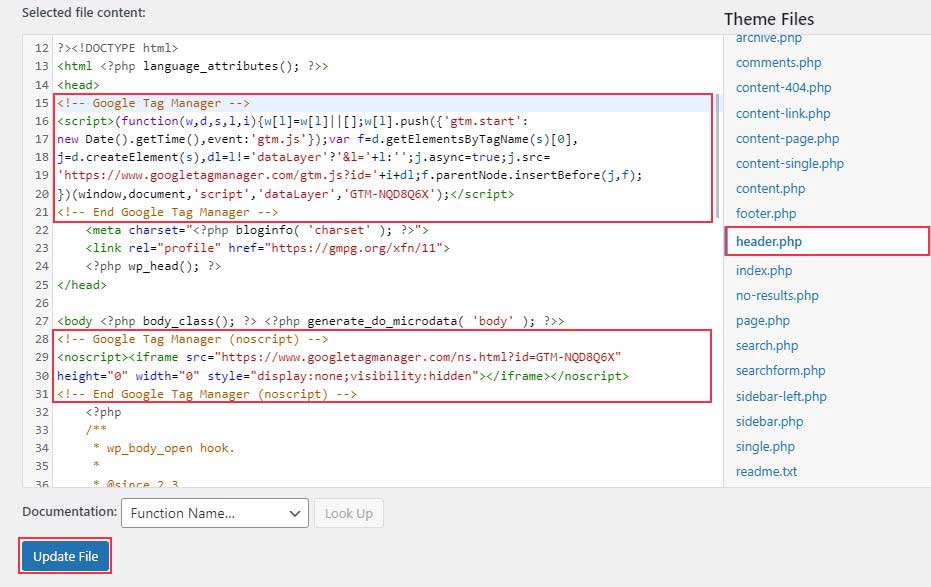Open readme.txt theme file
The width and height of the screenshot is (931, 587).
(766, 471)
